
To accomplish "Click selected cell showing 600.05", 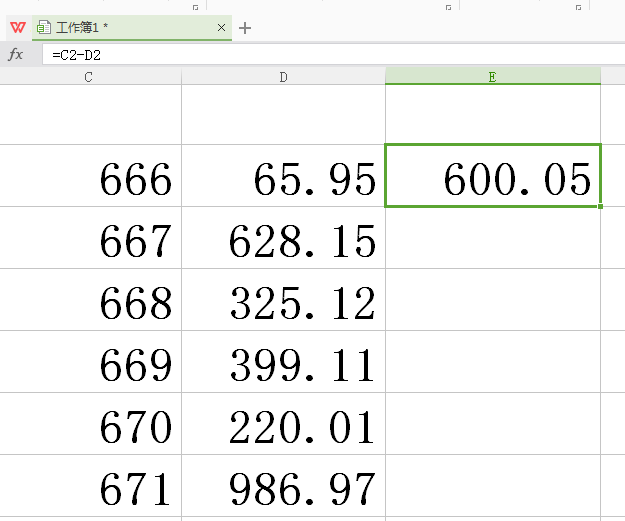I will coord(493,176).
